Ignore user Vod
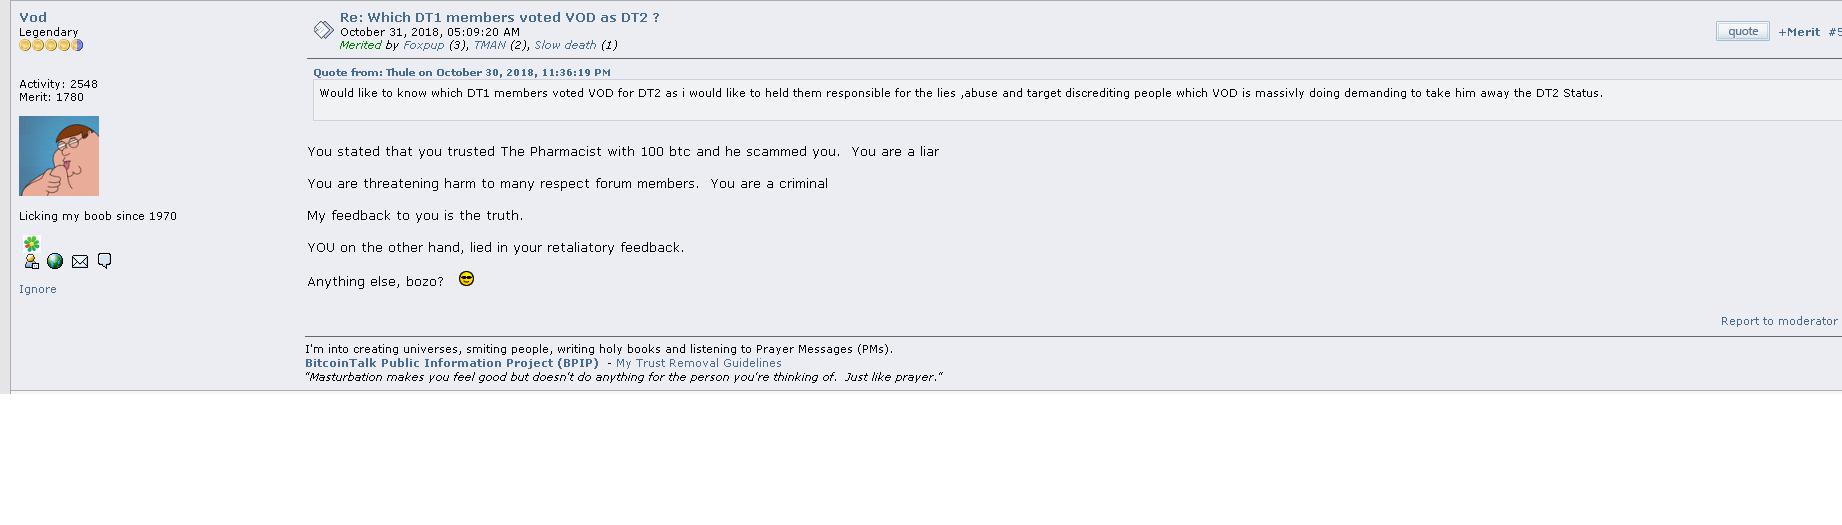The width and height of the screenshot is (1842, 525). click(x=38, y=289)
